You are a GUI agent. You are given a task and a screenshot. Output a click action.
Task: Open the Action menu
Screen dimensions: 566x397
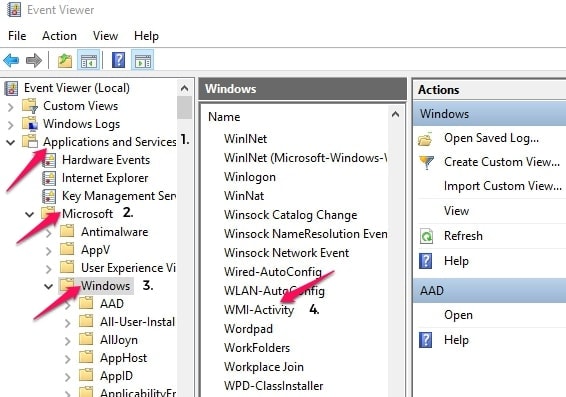point(59,36)
